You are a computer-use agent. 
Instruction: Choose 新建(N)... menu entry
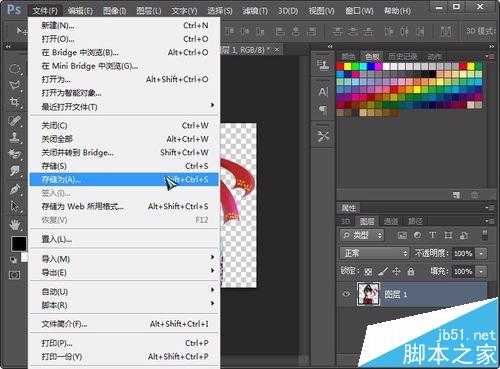coord(124,25)
